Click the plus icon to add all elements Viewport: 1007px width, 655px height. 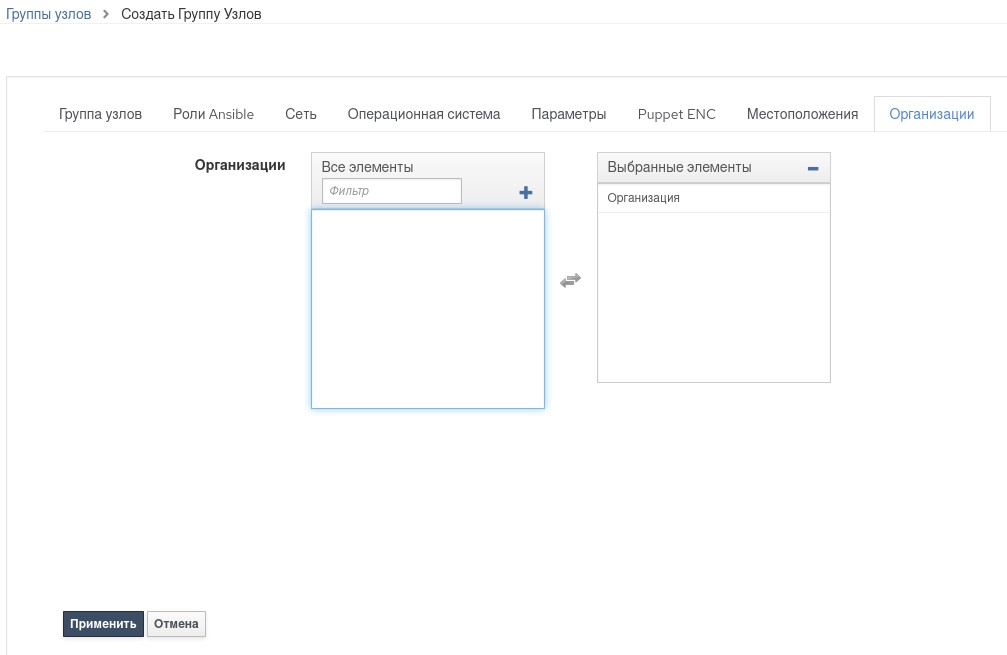click(x=526, y=193)
